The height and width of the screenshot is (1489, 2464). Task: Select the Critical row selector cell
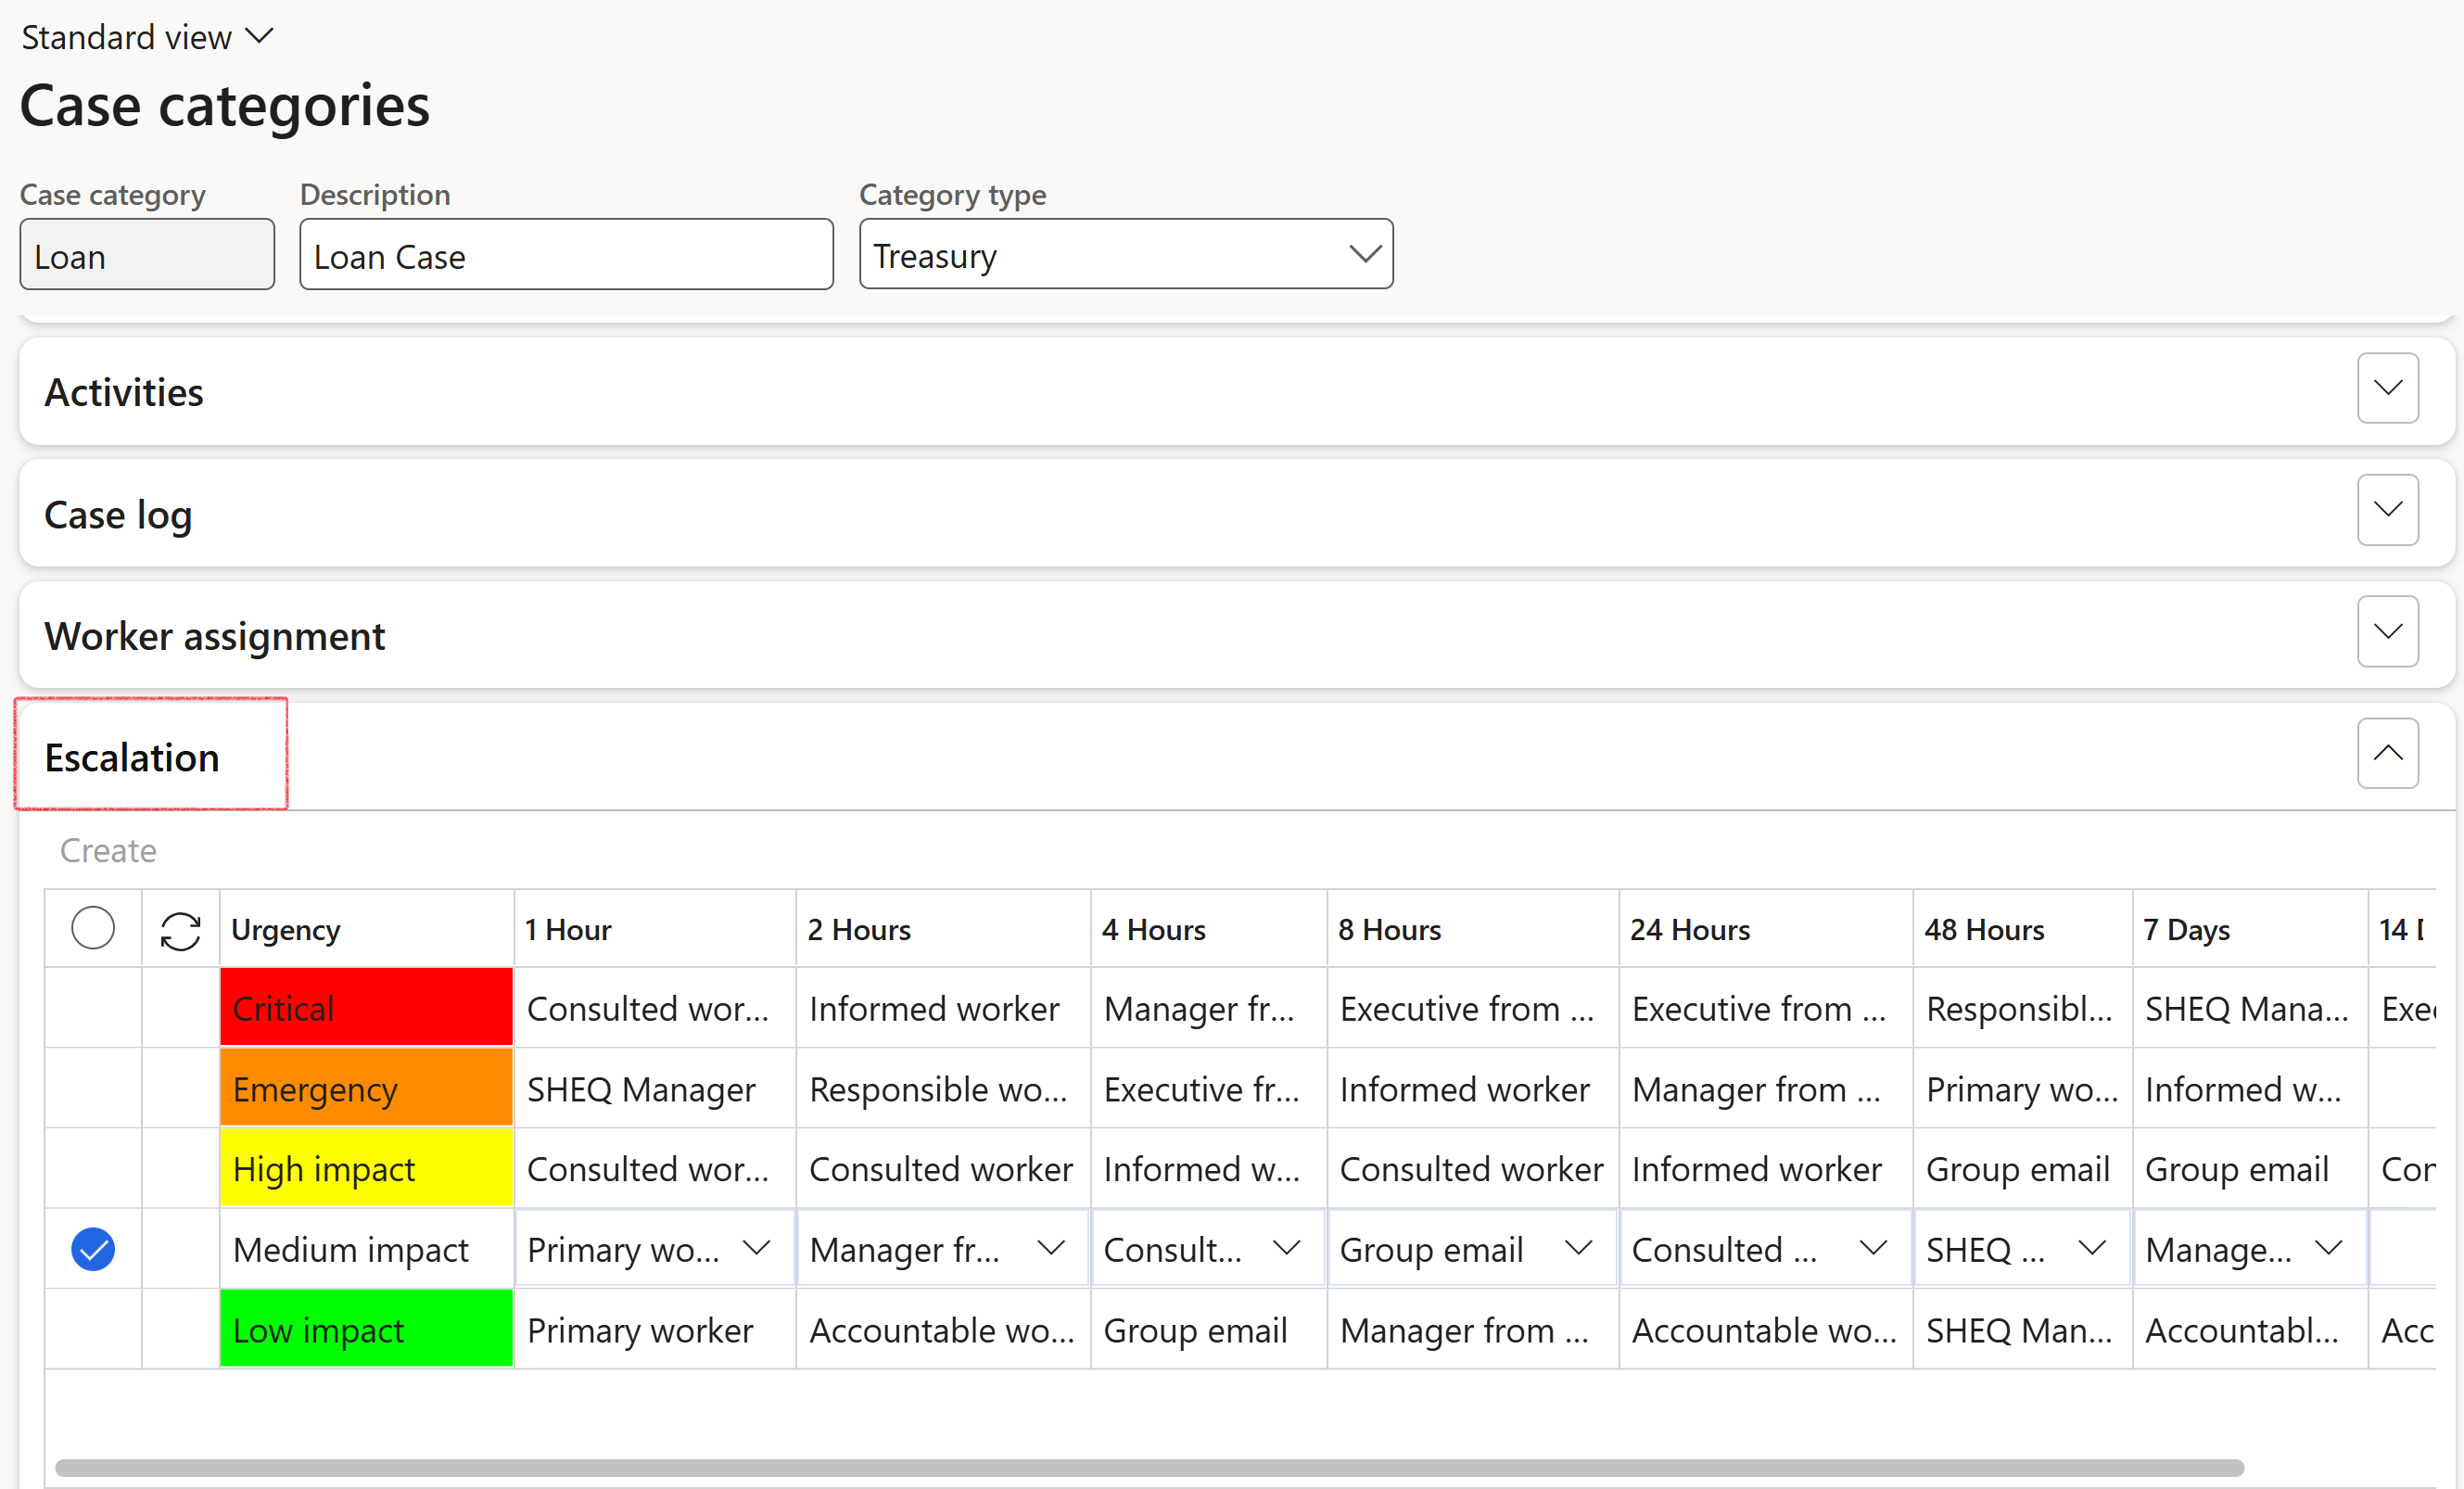tap(93, 1008)
